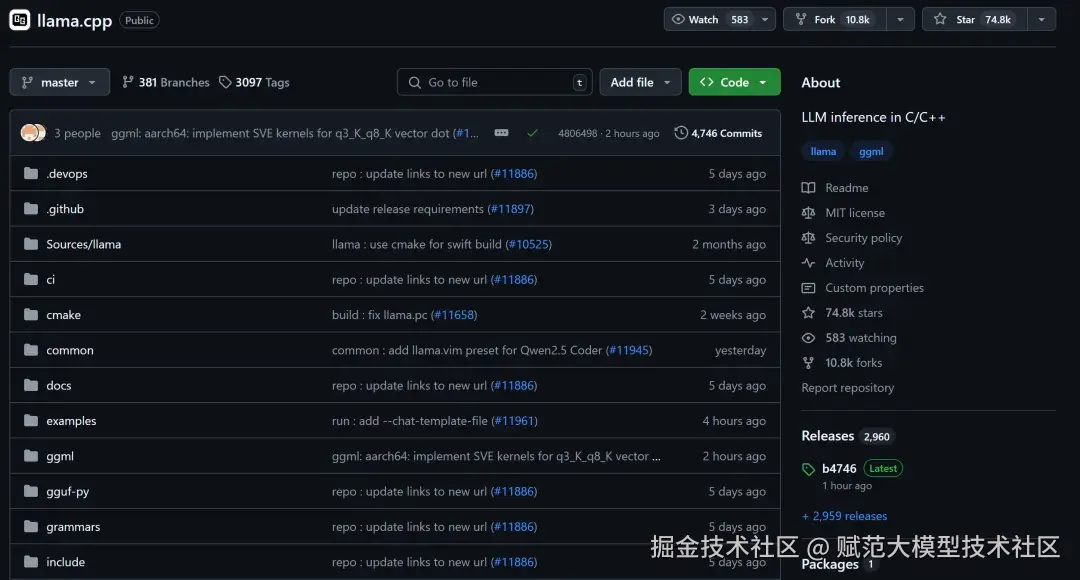Open the repository Activity graph
The width and height of the screenshot is (1080, 580).
pos(845,262)
